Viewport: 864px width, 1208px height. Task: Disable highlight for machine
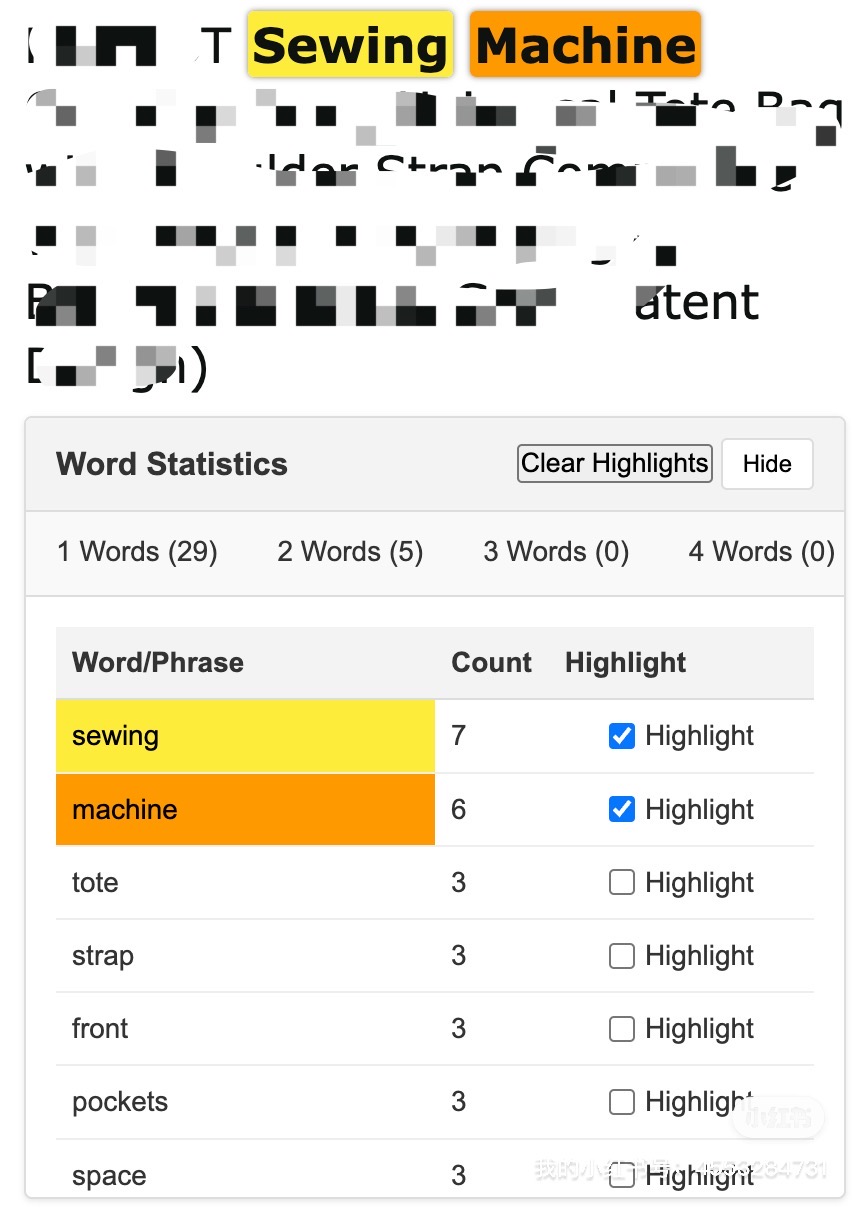pyautogui.click(x=622, y=810)
